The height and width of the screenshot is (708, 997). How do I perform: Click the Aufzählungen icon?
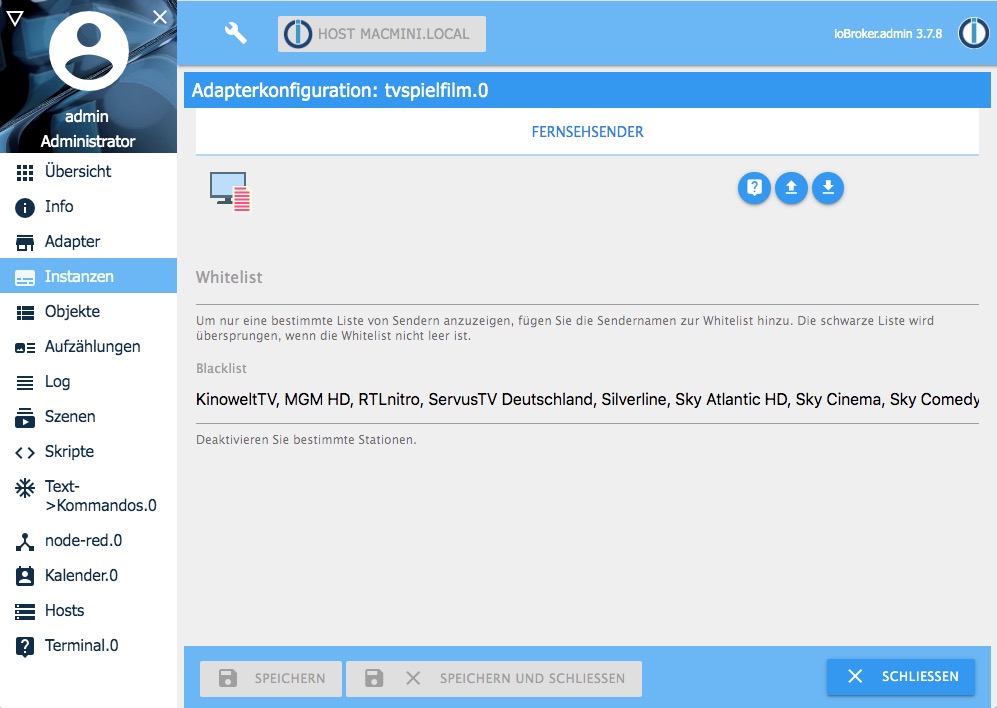[x=25, y=347]
